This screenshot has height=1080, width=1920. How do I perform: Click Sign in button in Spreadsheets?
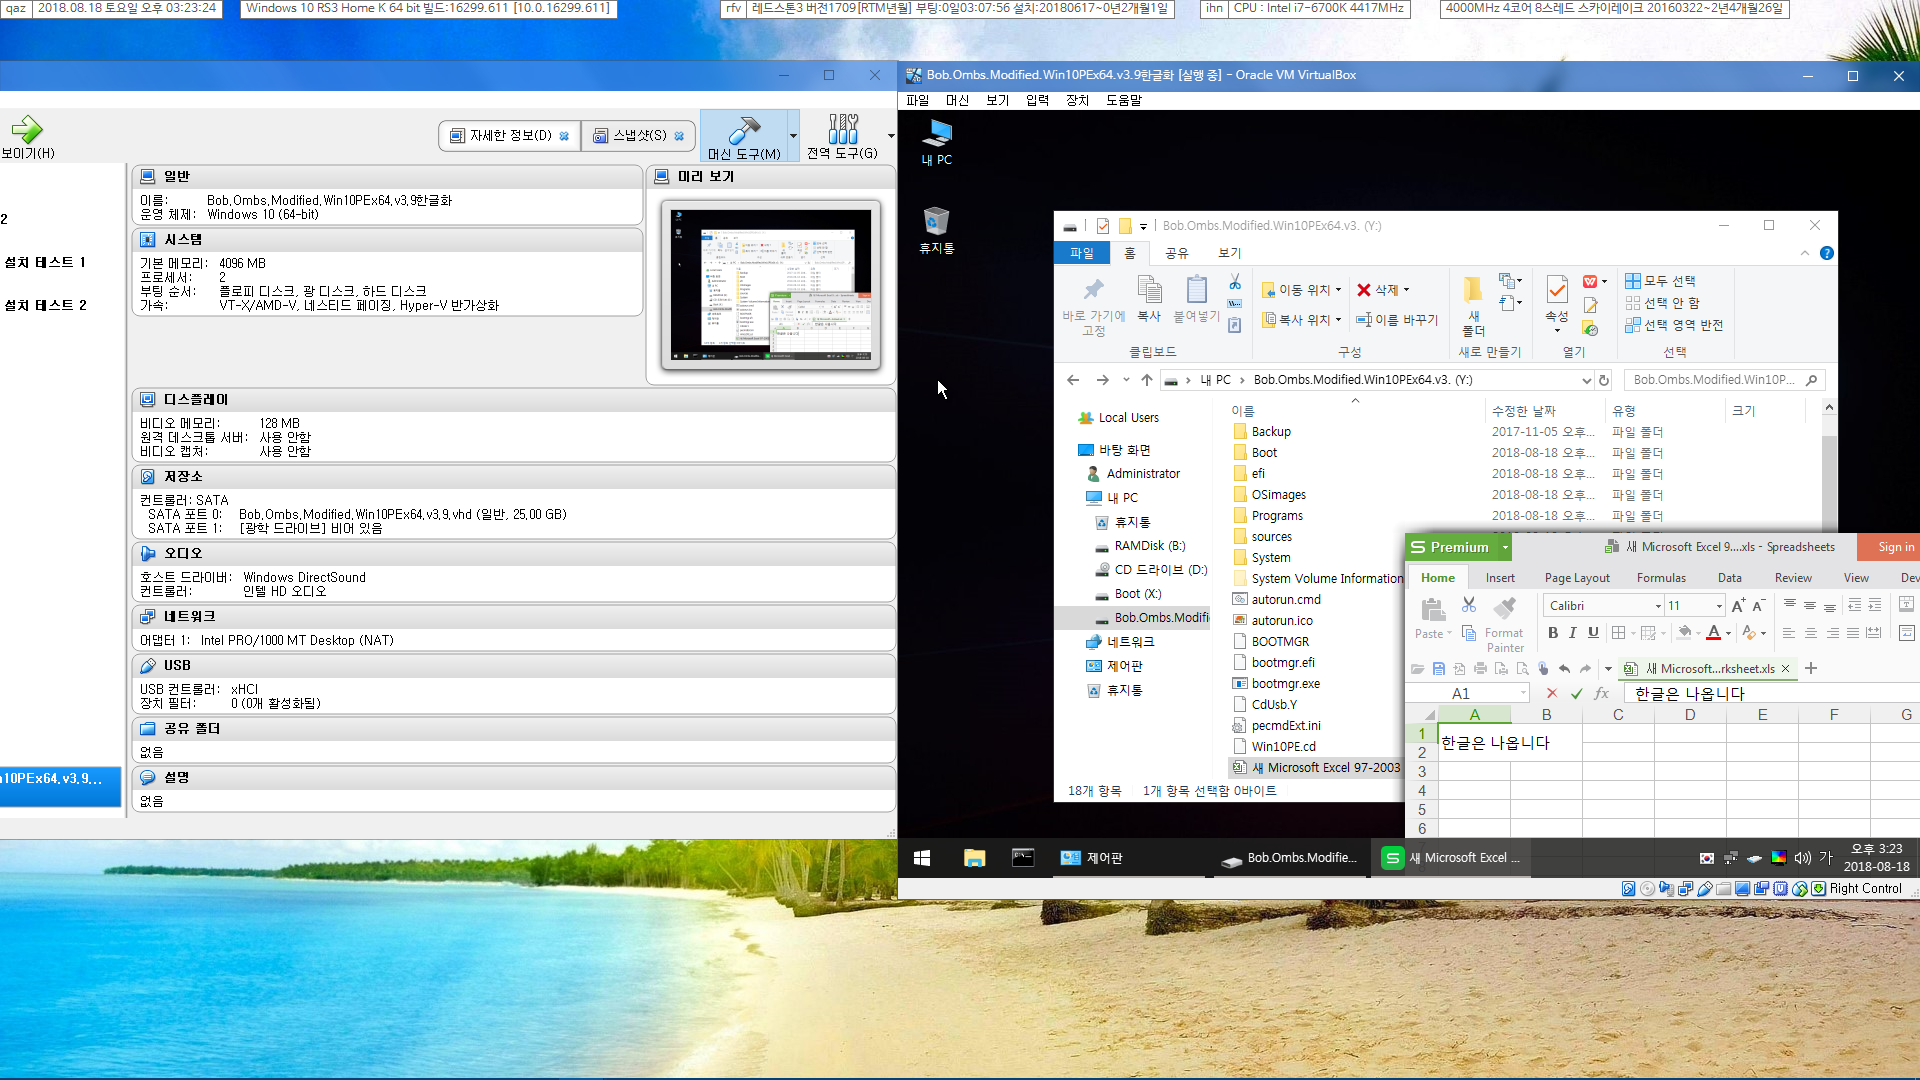[x=1888, y=547]
